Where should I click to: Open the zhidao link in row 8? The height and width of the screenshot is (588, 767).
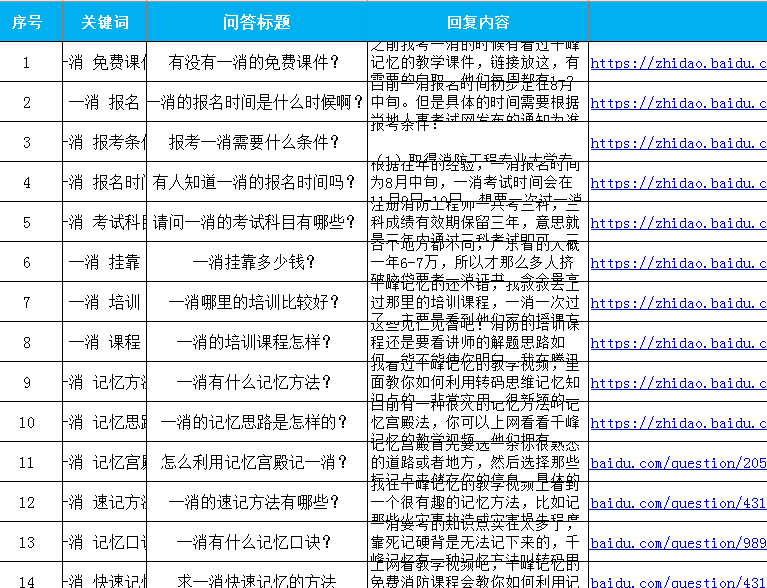[x=678, y=343]
